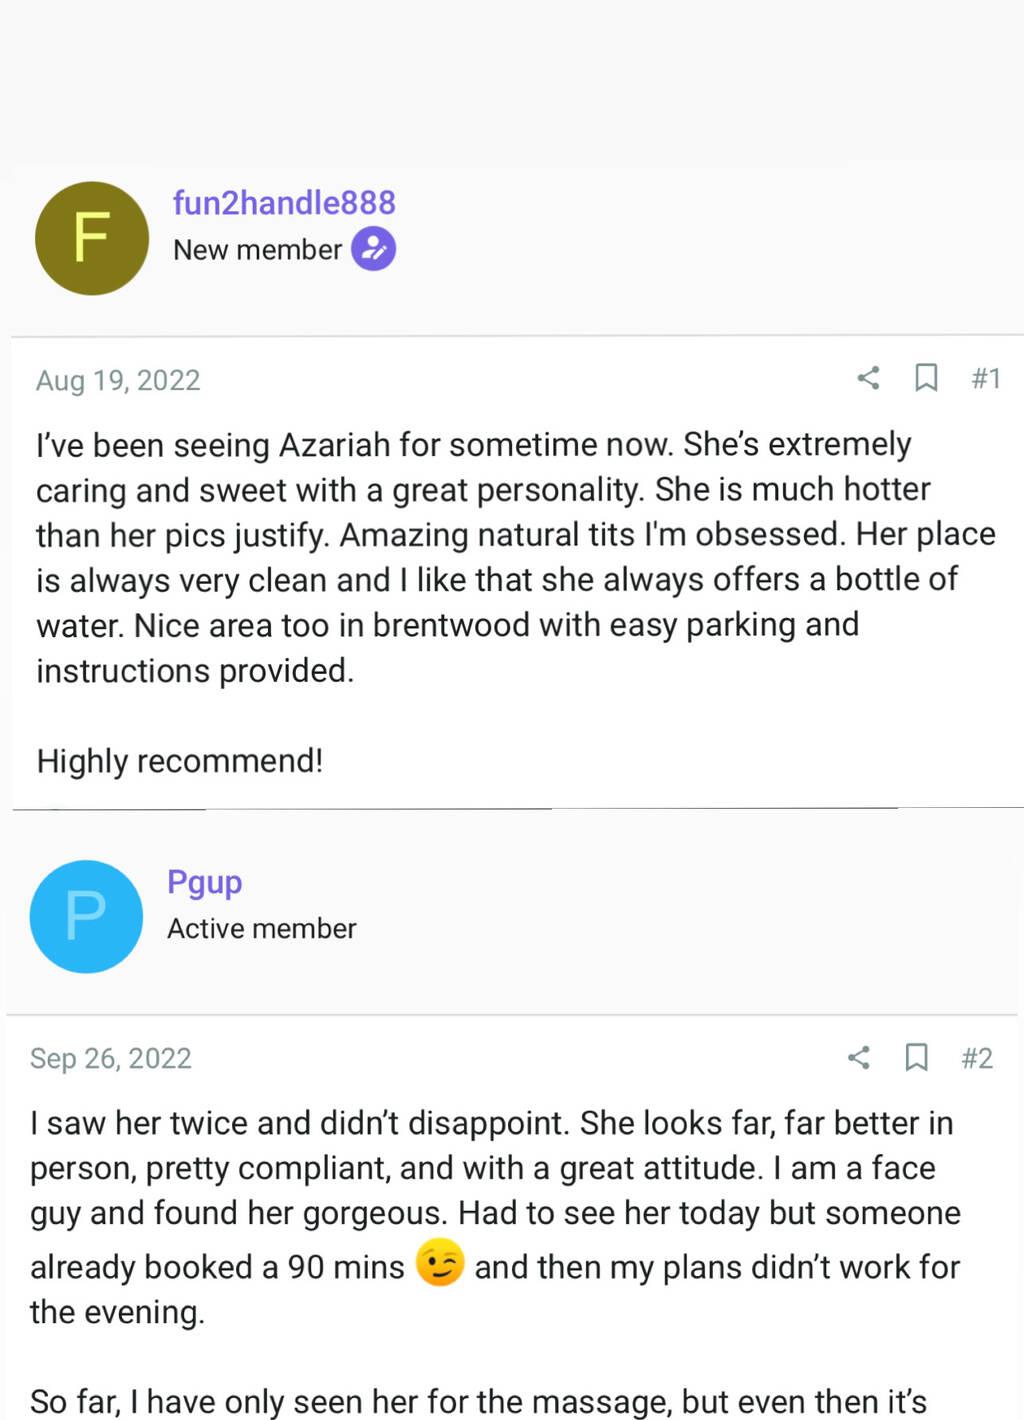The height and width of the screenshot is (1420, 1024).
Task: Click the 'Highly recommend!' text
Action: pyautogui.click(x=180, y=761)
